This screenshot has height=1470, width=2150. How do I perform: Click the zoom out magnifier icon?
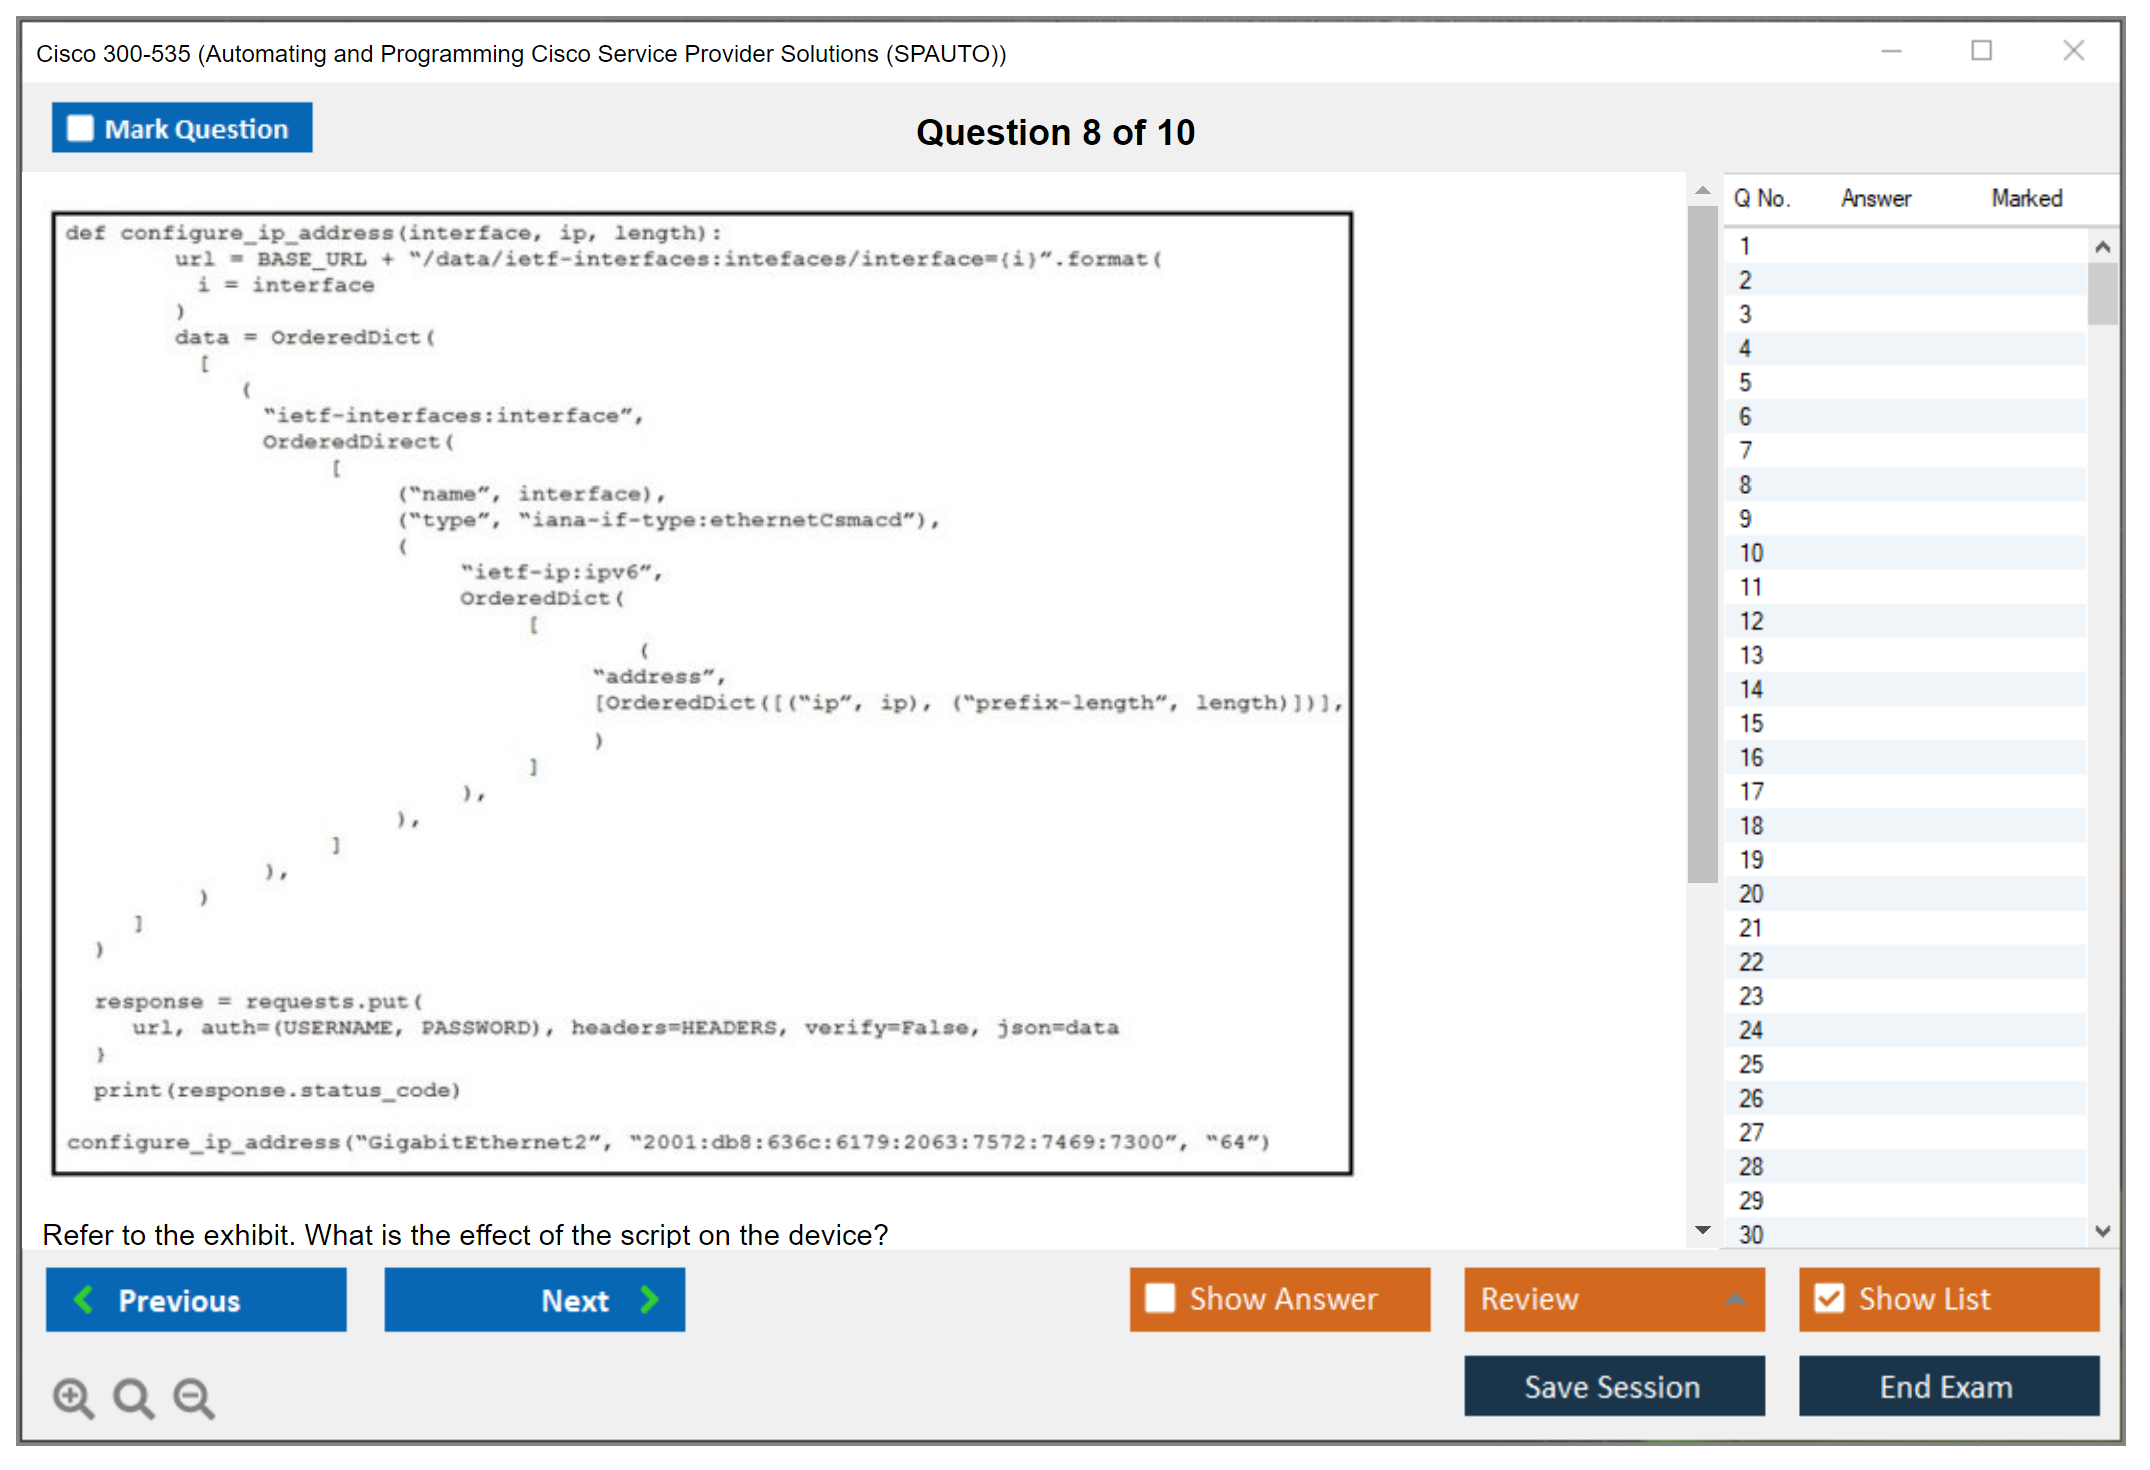[194, 1397]
